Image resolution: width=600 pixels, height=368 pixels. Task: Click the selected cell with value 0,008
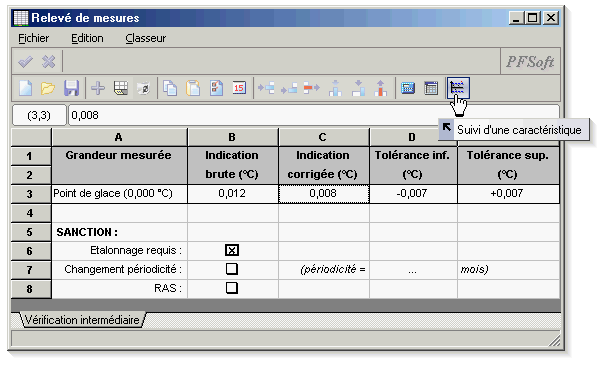[324, 194]
